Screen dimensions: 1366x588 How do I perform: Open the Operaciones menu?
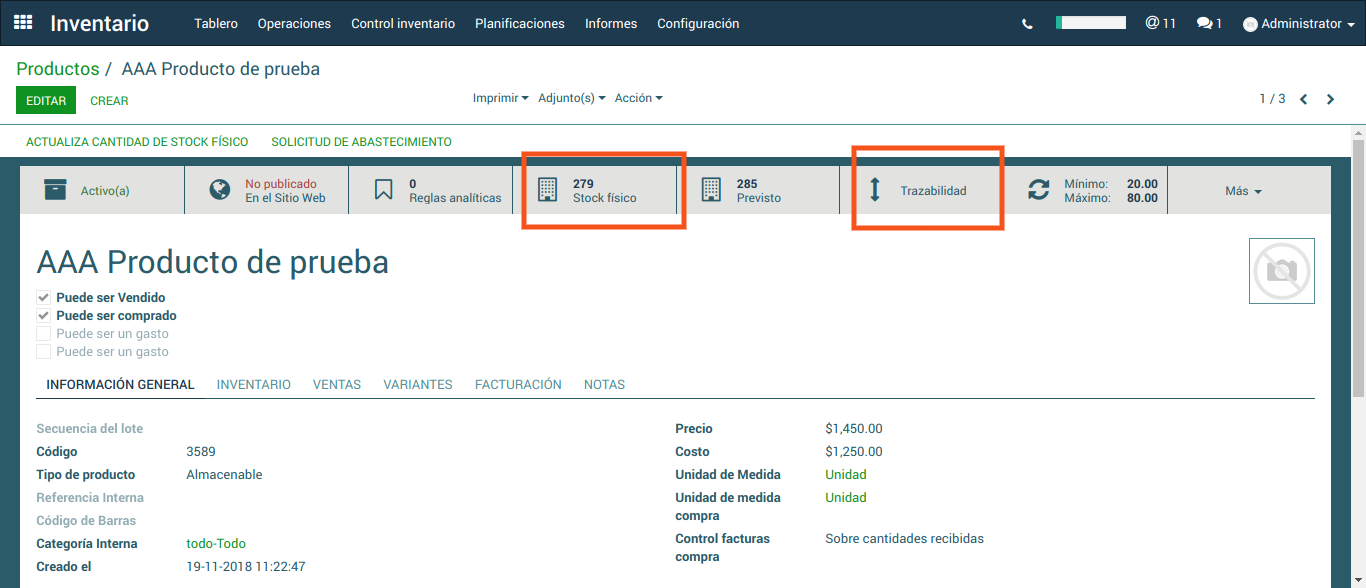click(294, 23)
